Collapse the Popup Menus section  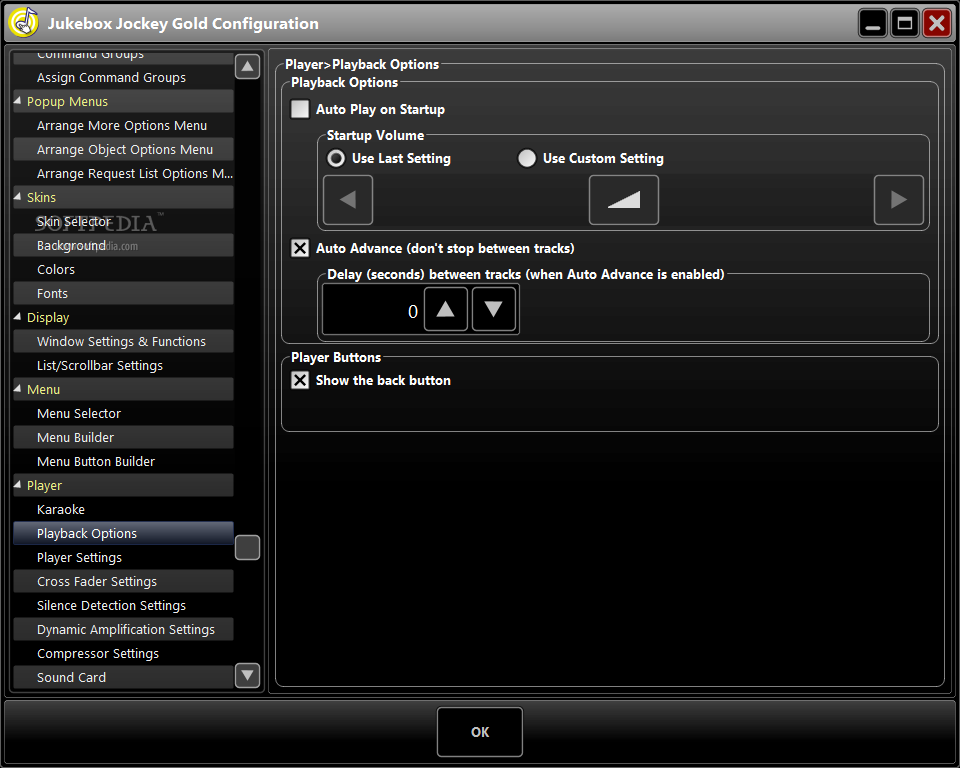pyautogui.click(x=18, y=100)
